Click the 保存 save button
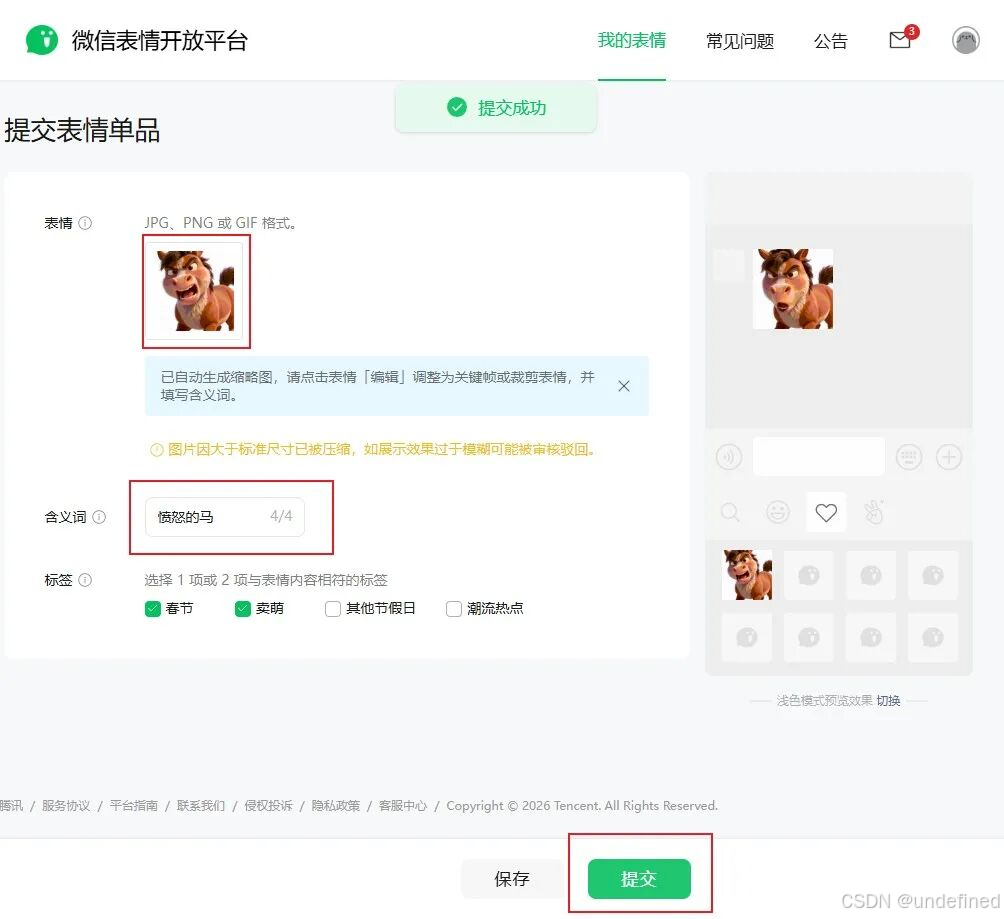Screen dimensions: 1004x919 click(511, 879)
